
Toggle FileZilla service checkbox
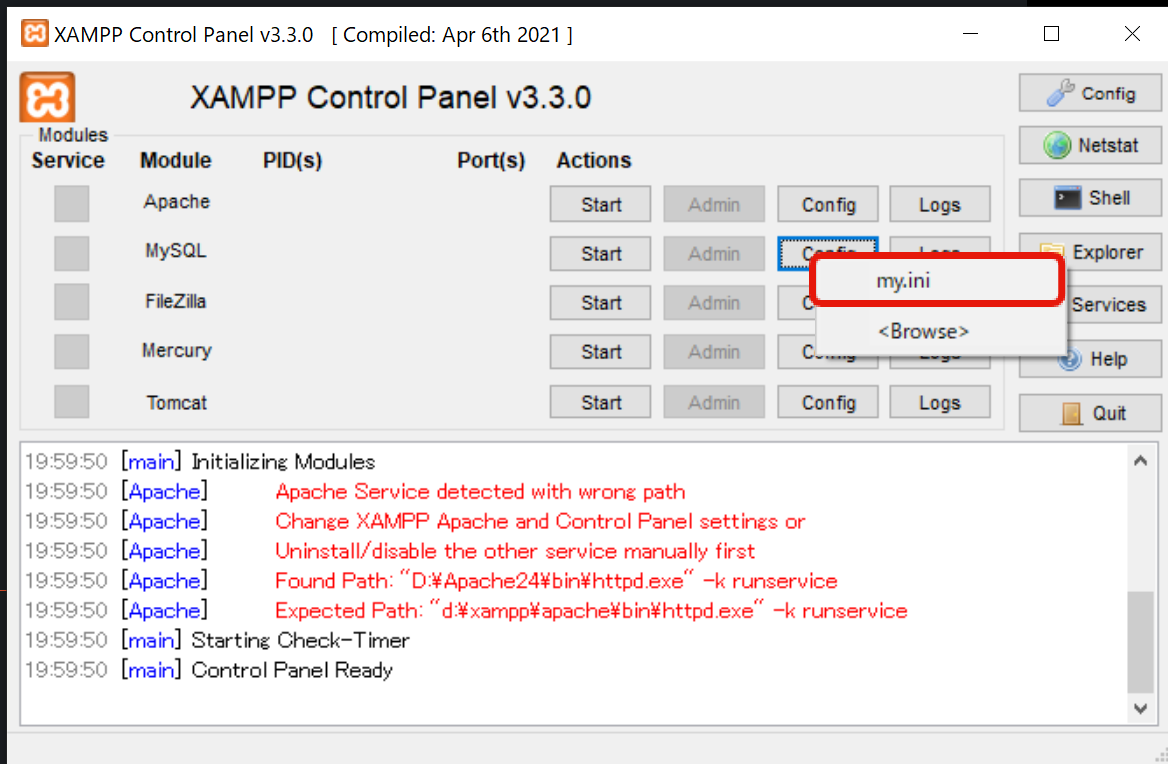point(72,302)
